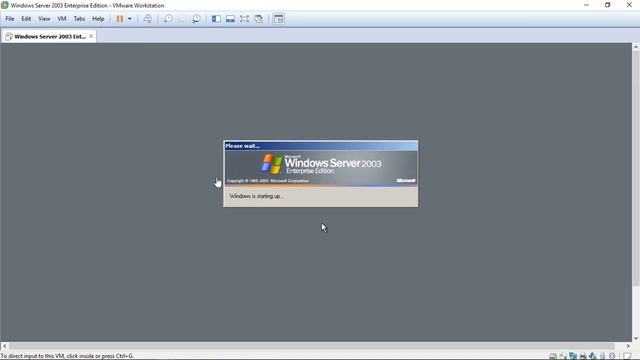Viewport: 640px width, 360px height.
Task: Click the VMware app icon in title bar
Action: [4, 5]
